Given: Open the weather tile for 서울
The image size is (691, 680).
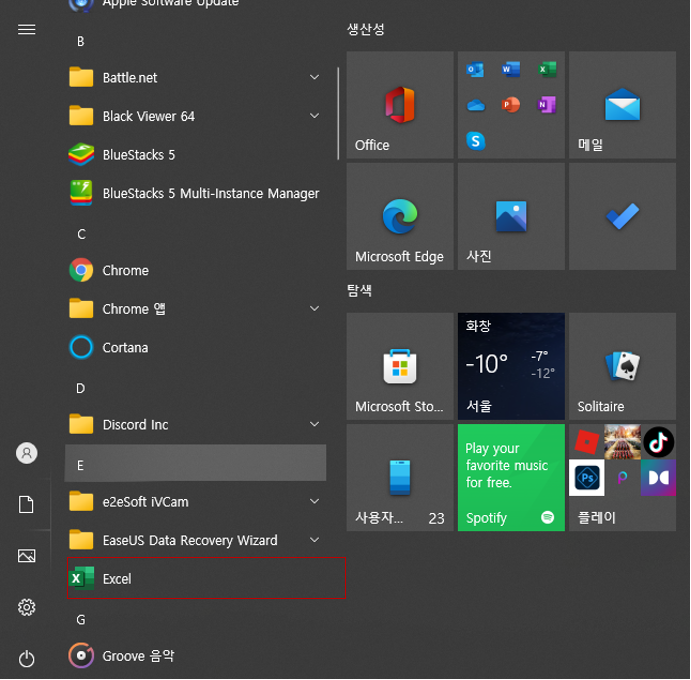Looking at the screenshot, I should pos(511,366).
